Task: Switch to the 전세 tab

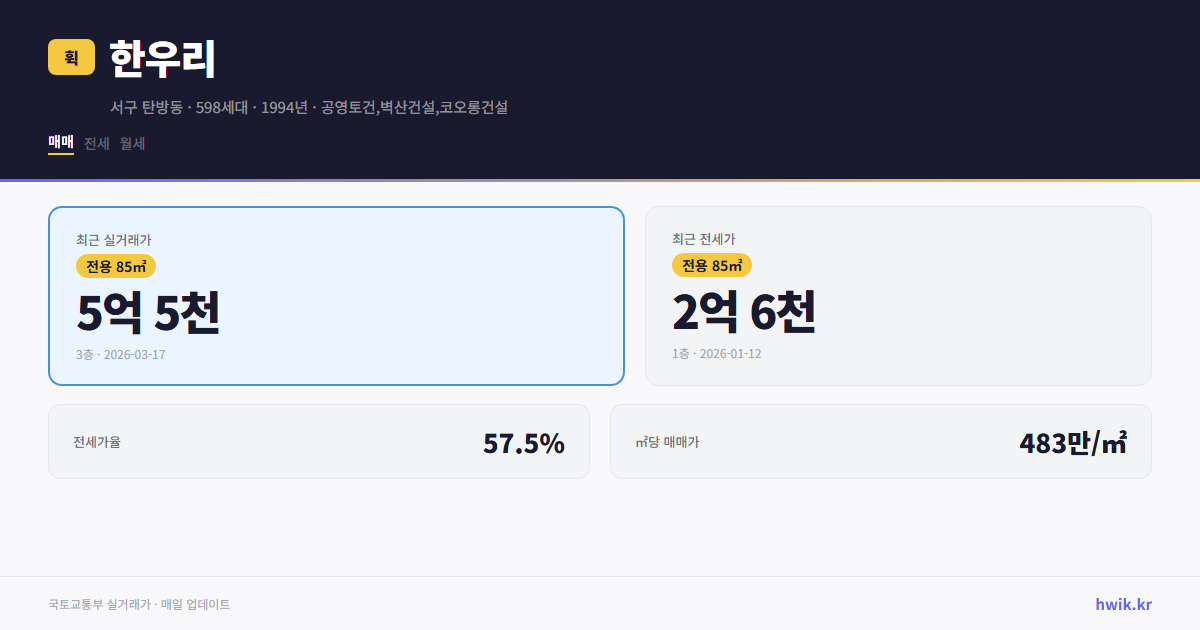Action: point(95,143)
